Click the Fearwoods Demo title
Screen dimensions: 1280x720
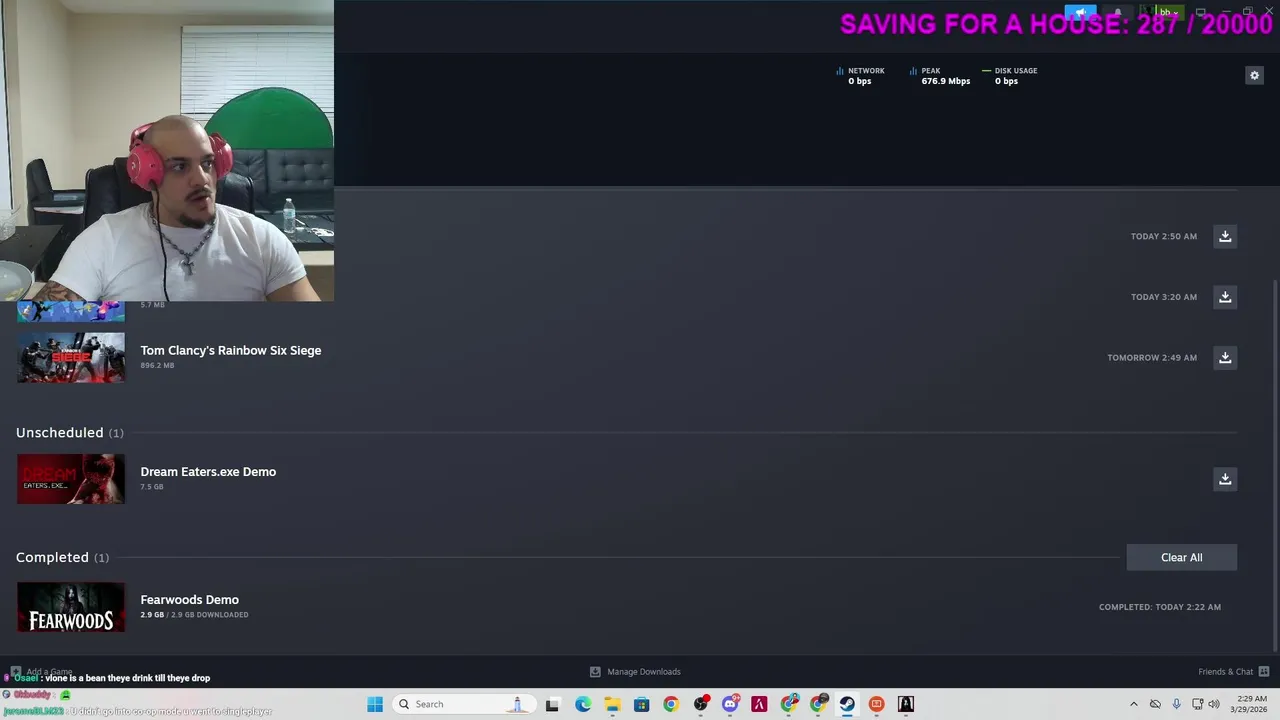[x=190, y=600]
